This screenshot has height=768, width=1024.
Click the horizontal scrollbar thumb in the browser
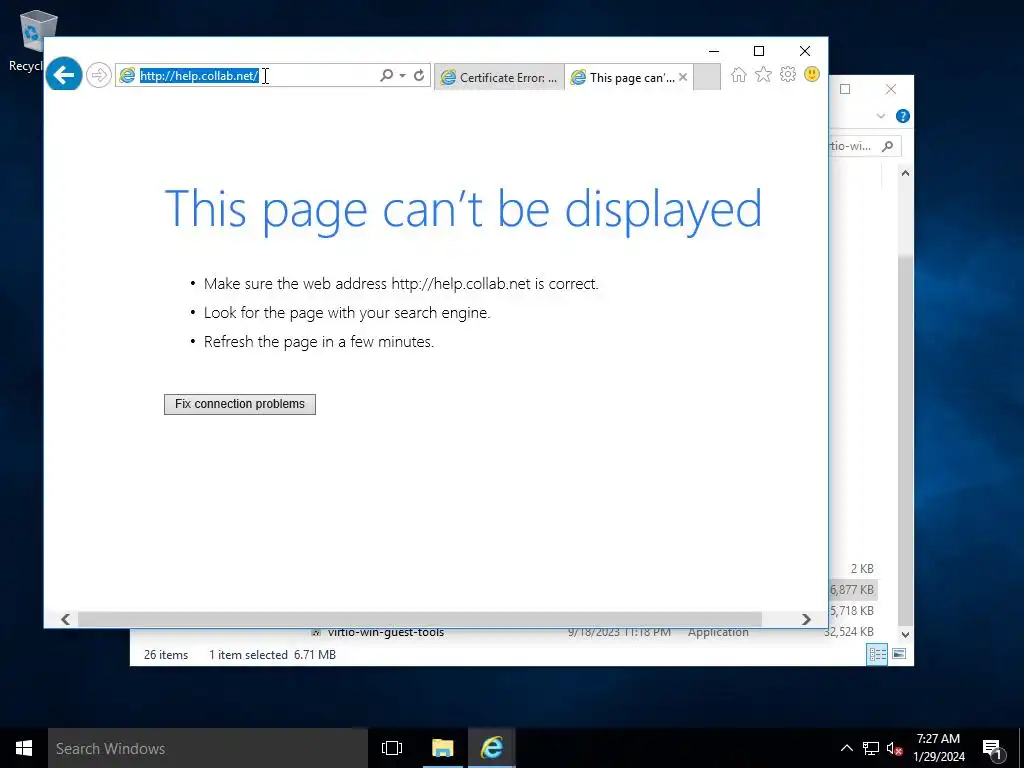420,619
